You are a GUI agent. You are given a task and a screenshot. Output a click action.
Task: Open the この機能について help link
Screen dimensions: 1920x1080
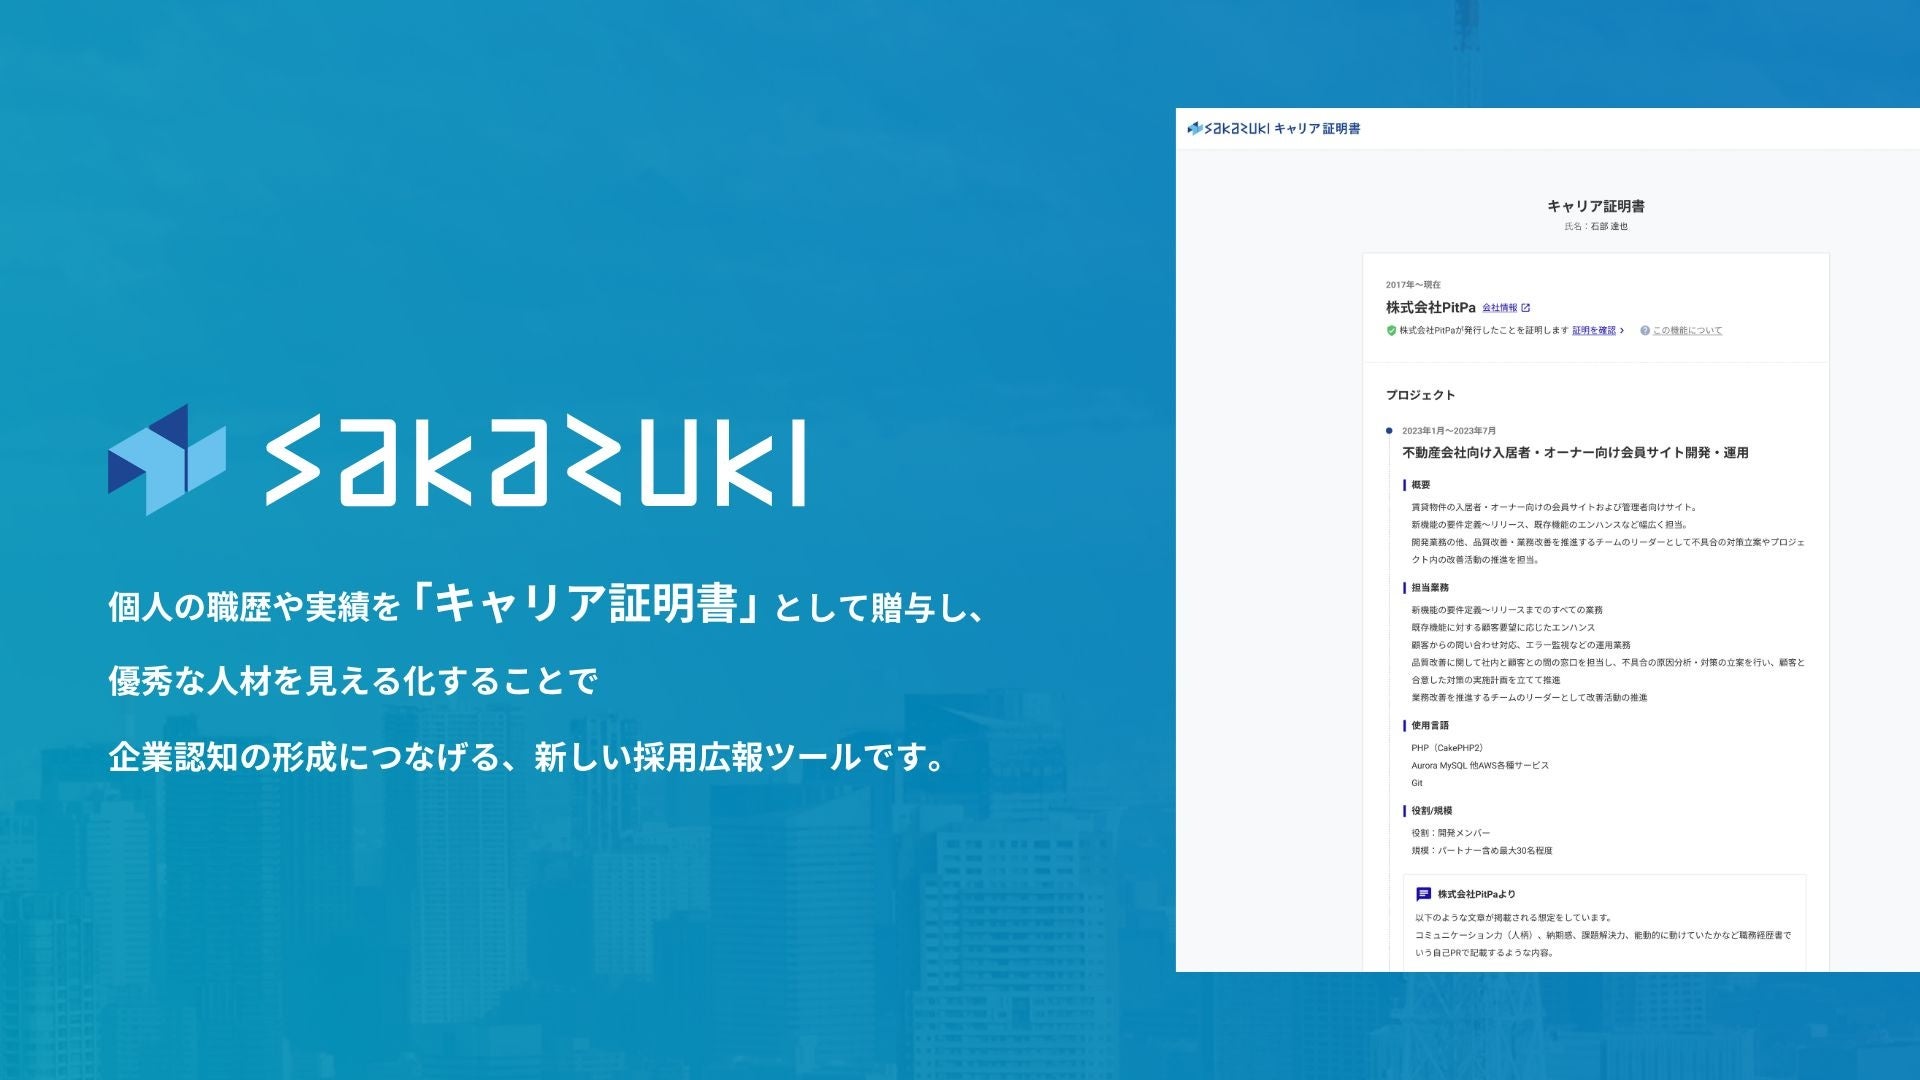tap(1687, 331)
